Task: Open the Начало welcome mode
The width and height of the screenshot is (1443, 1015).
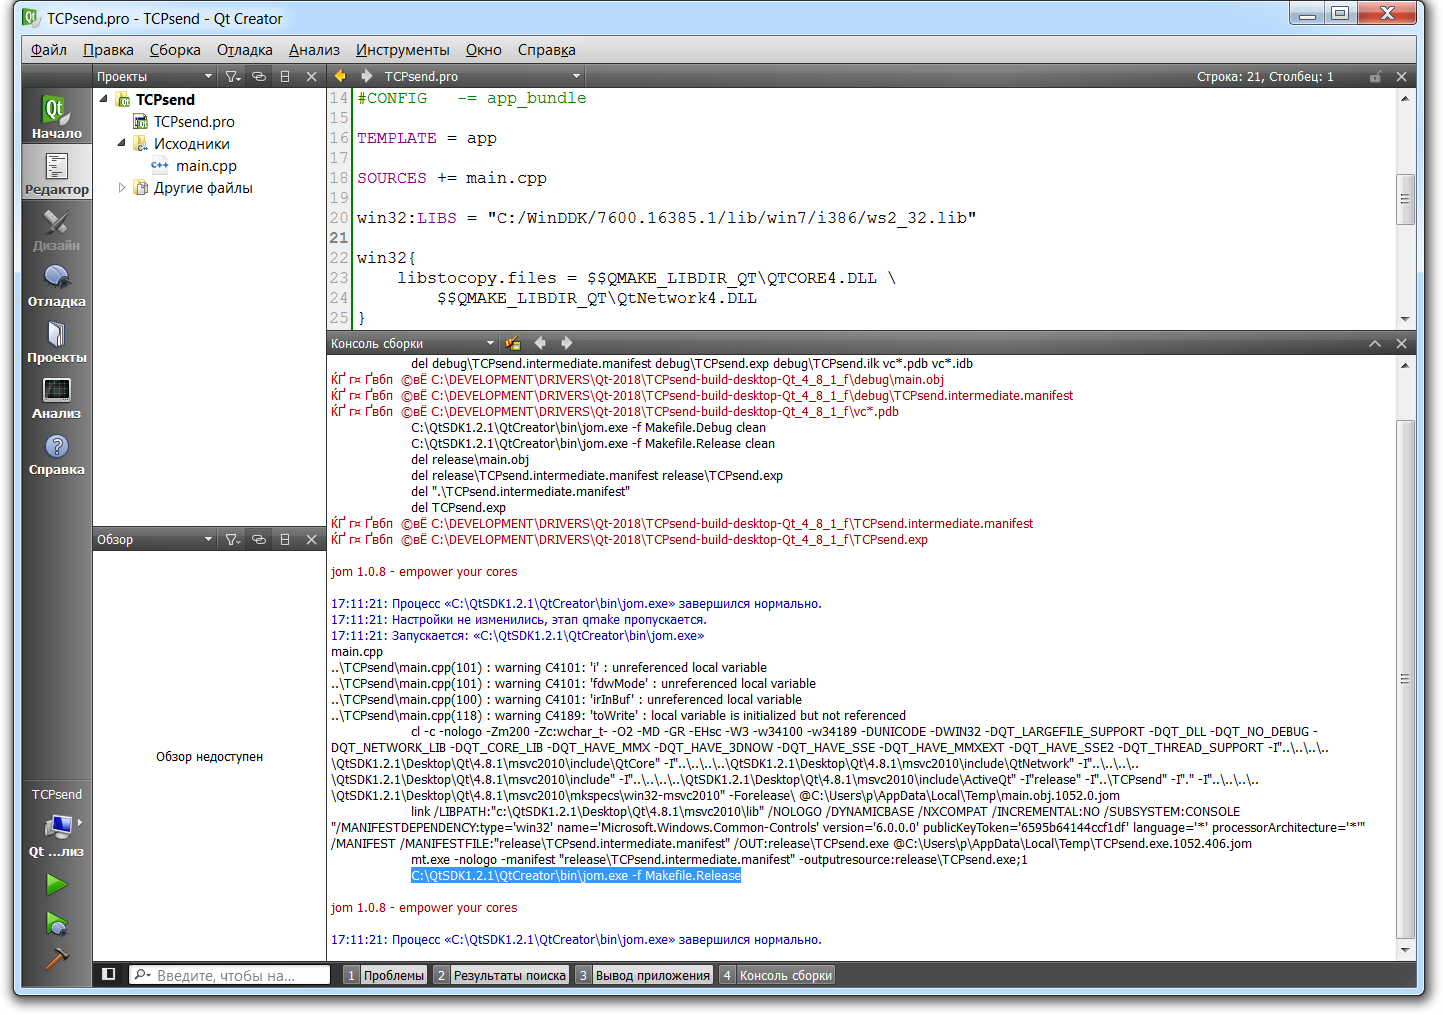Action: 57,117
